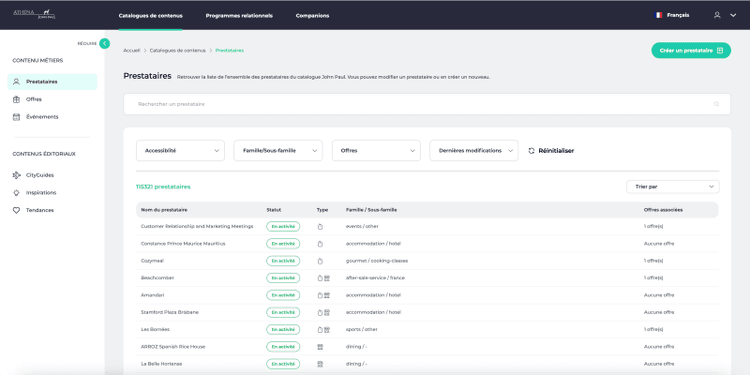Image resolution: width=750 pixels, height=375 pixels.
Task: Click the RÉDUIRE sidebar label
Action: click(x=87, y=44)
